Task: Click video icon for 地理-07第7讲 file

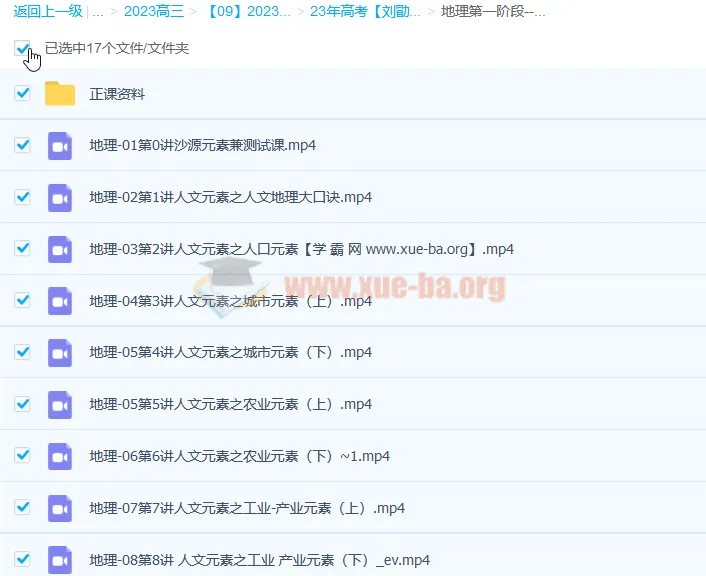Action: coord(60,508)
